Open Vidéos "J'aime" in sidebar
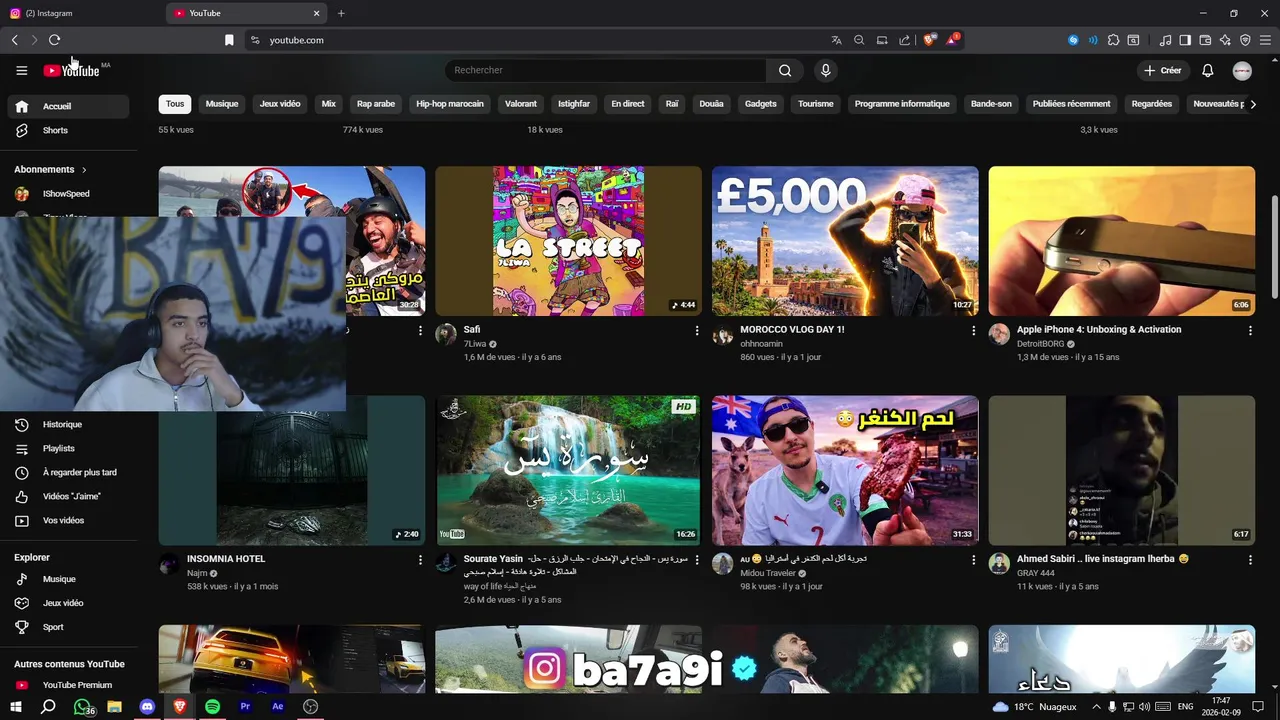 click(x=68, y=496)
